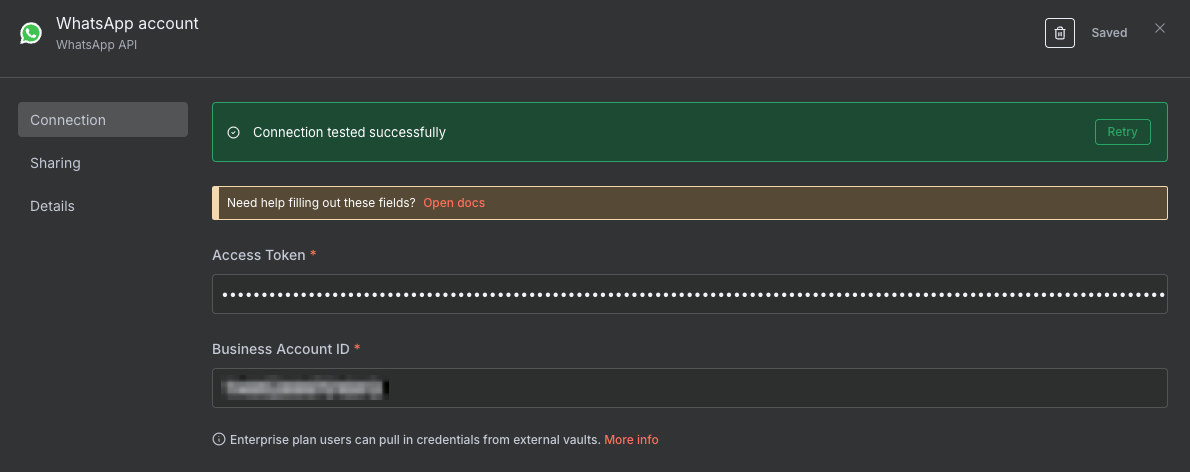Go to the Details tab

52,206
